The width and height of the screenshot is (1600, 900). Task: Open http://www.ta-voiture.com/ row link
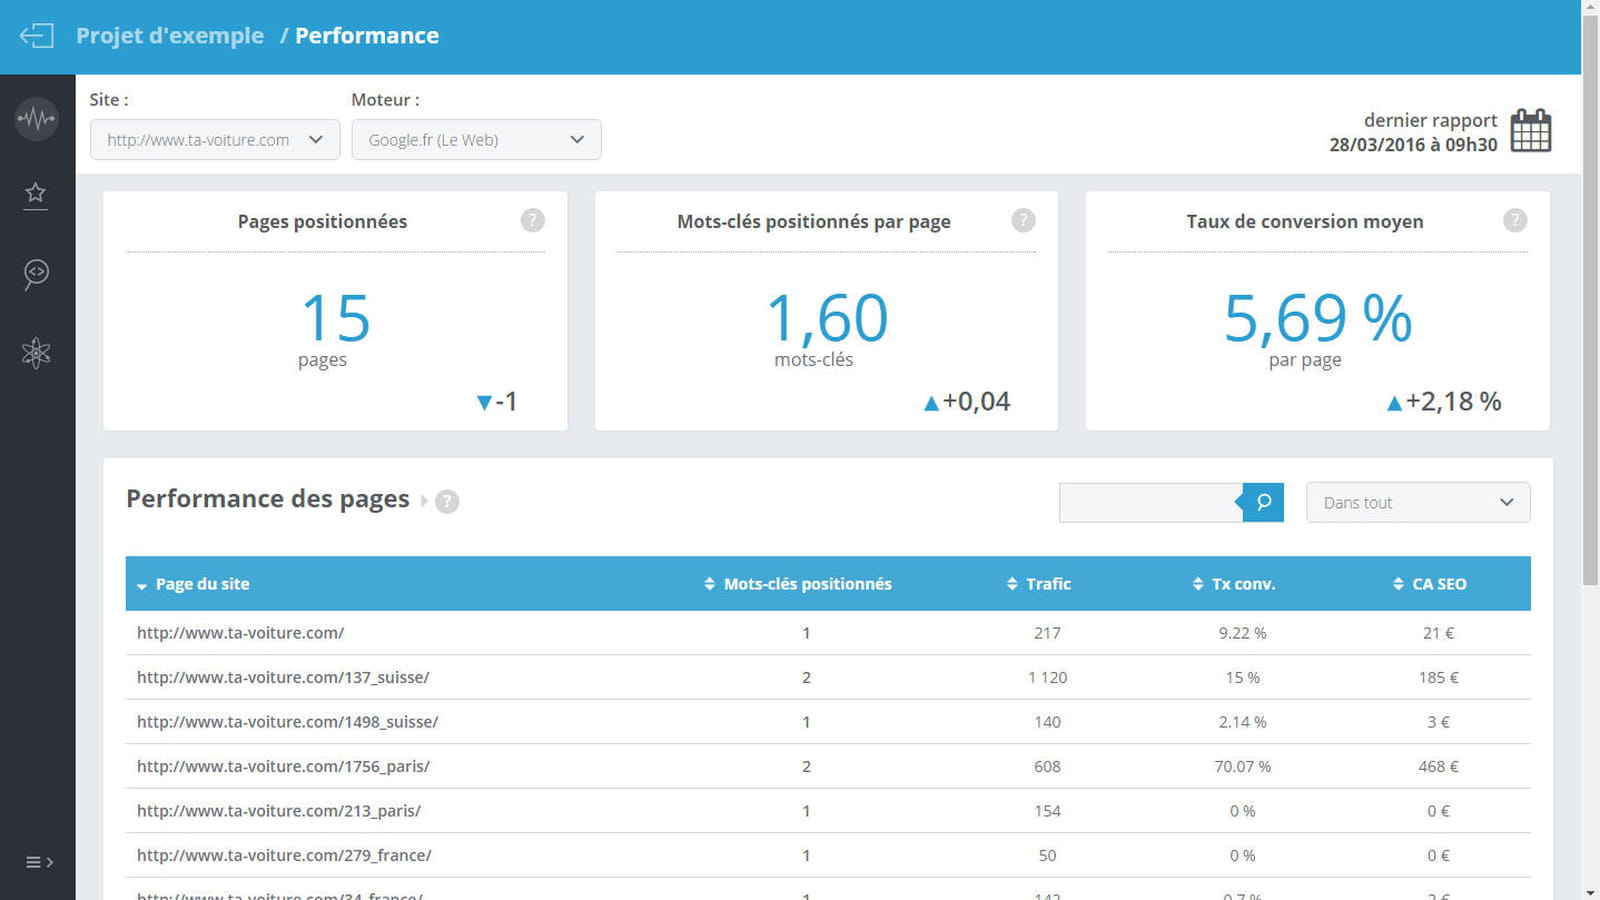click(x=241, y=633)
